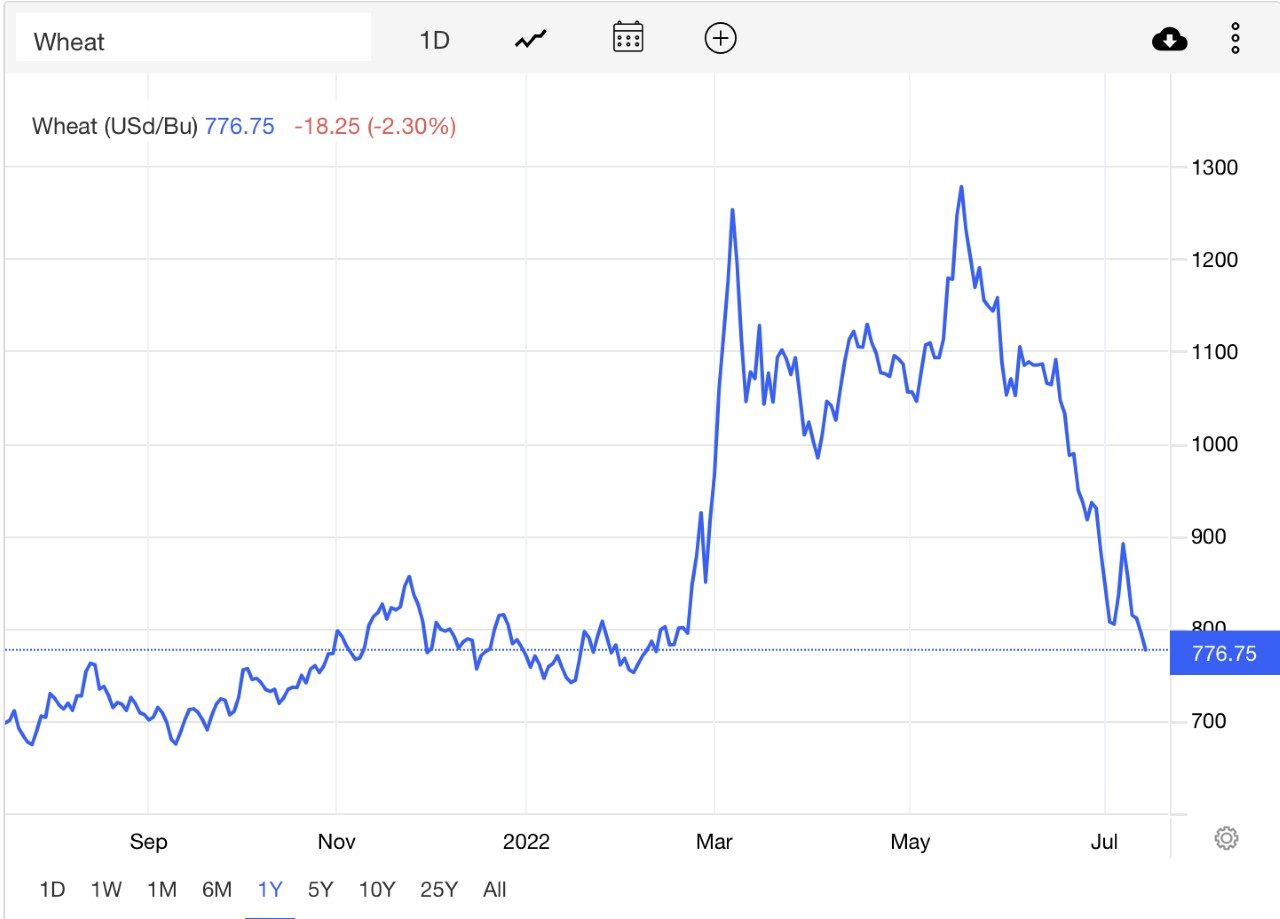Select the 1Y time range tab
Screen dimensions: 1280x919
(x=270, y=889)
